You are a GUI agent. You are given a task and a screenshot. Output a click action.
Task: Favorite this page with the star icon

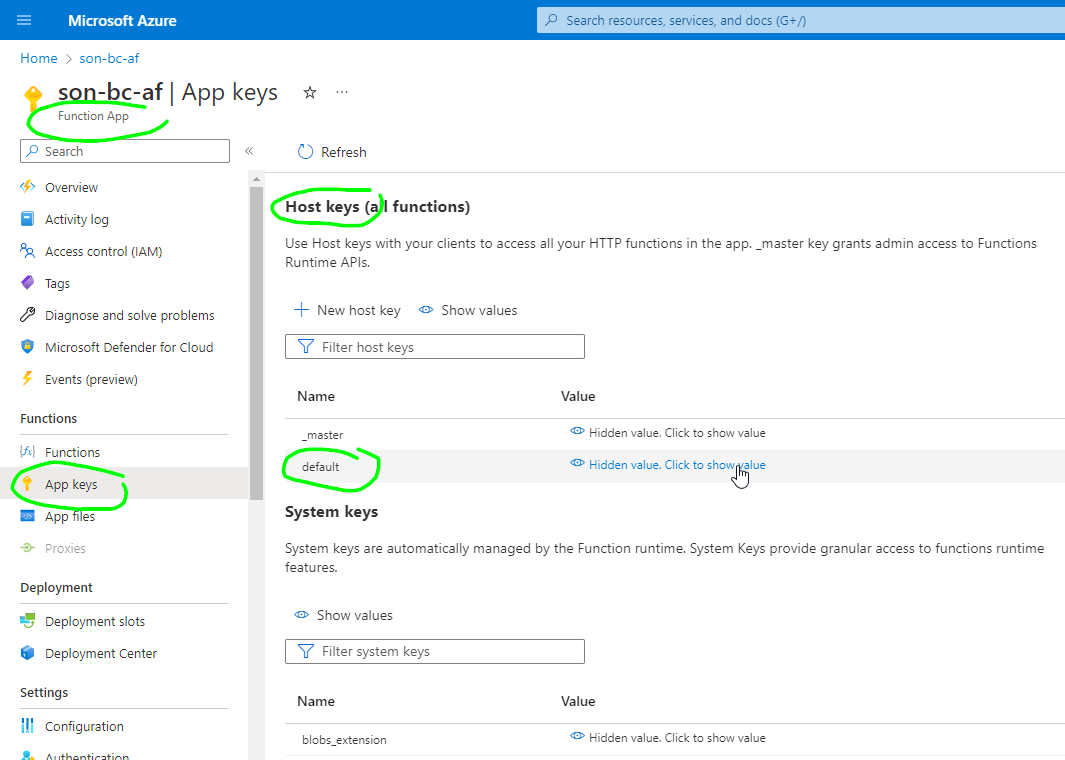click(x=310, y=92)
